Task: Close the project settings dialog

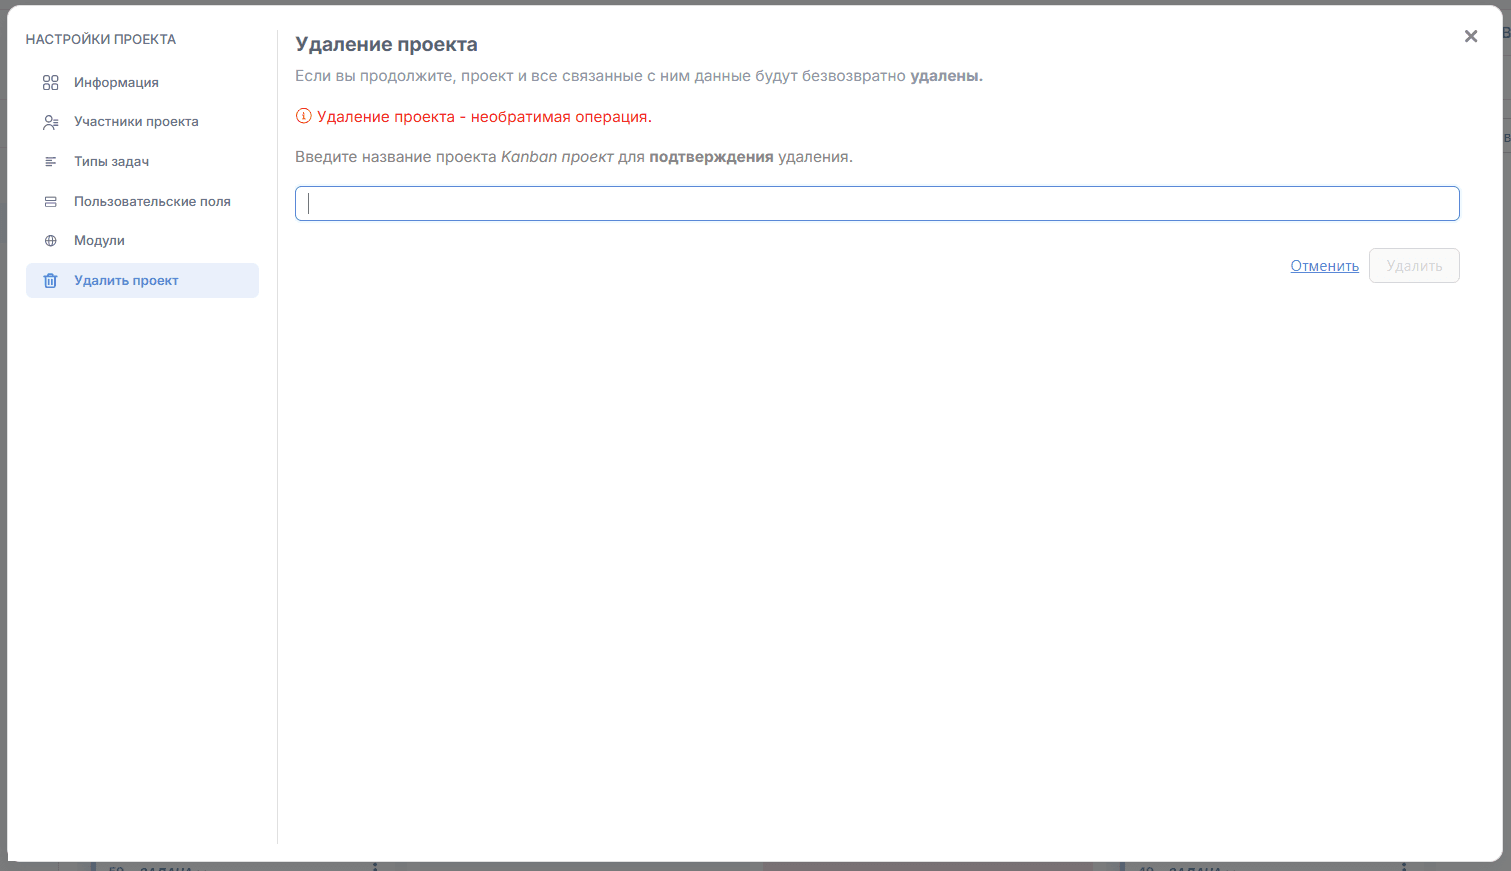Action: 1470,37
